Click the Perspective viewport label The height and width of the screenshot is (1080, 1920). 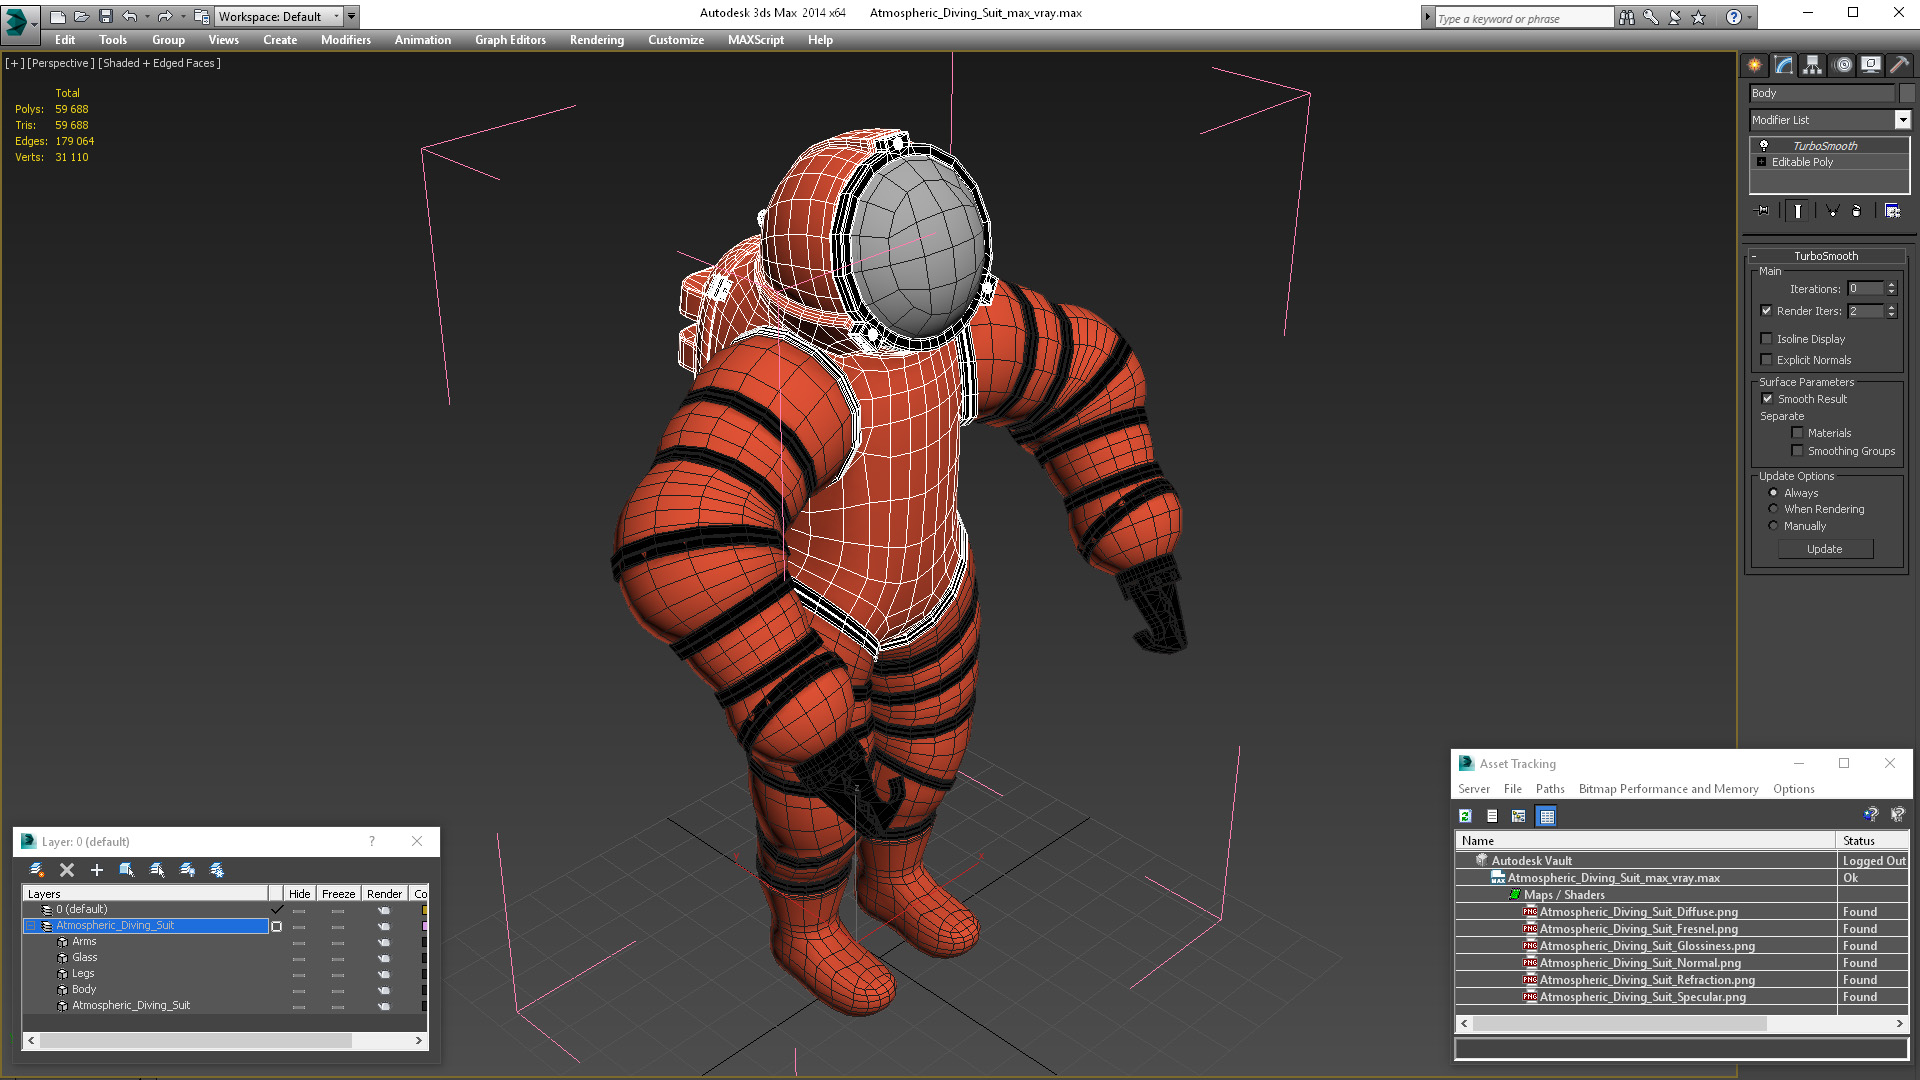click(60, 63)
